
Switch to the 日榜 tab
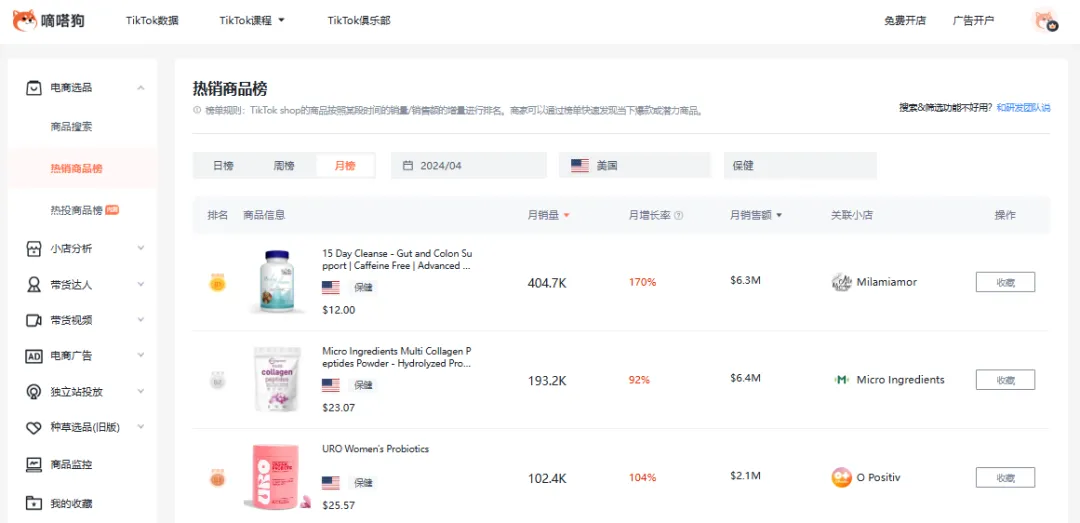click(223, 165)
